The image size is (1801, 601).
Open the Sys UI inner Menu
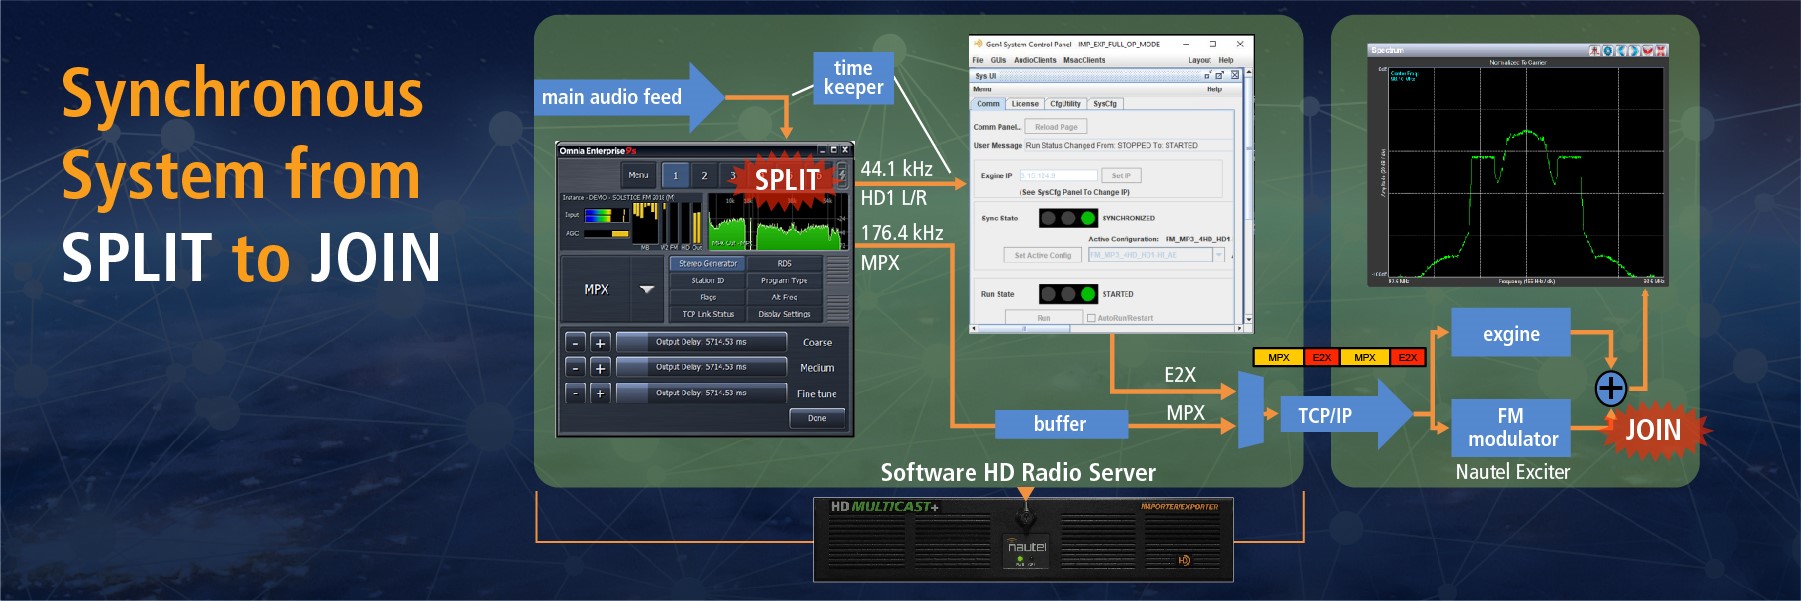(982, 89)
